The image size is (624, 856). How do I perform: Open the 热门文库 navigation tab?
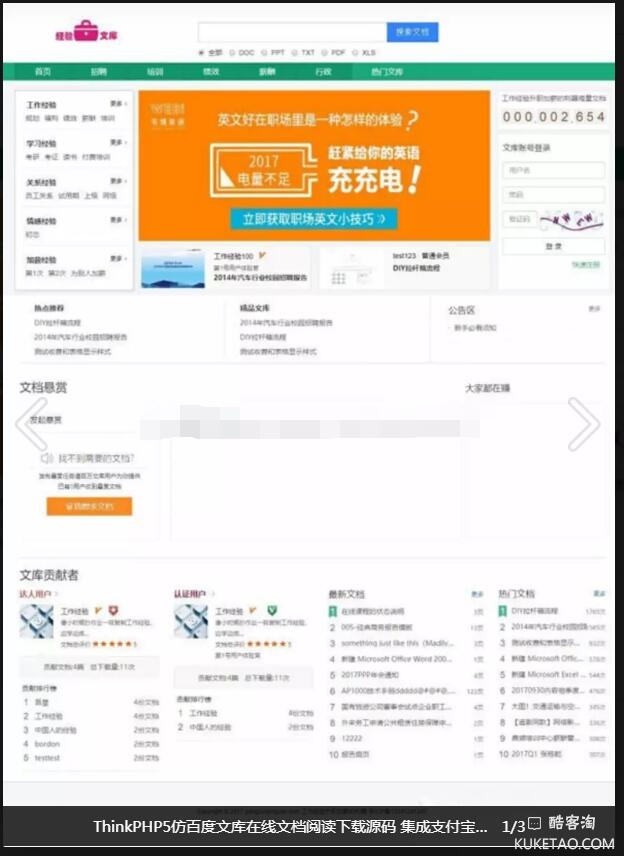387,72
